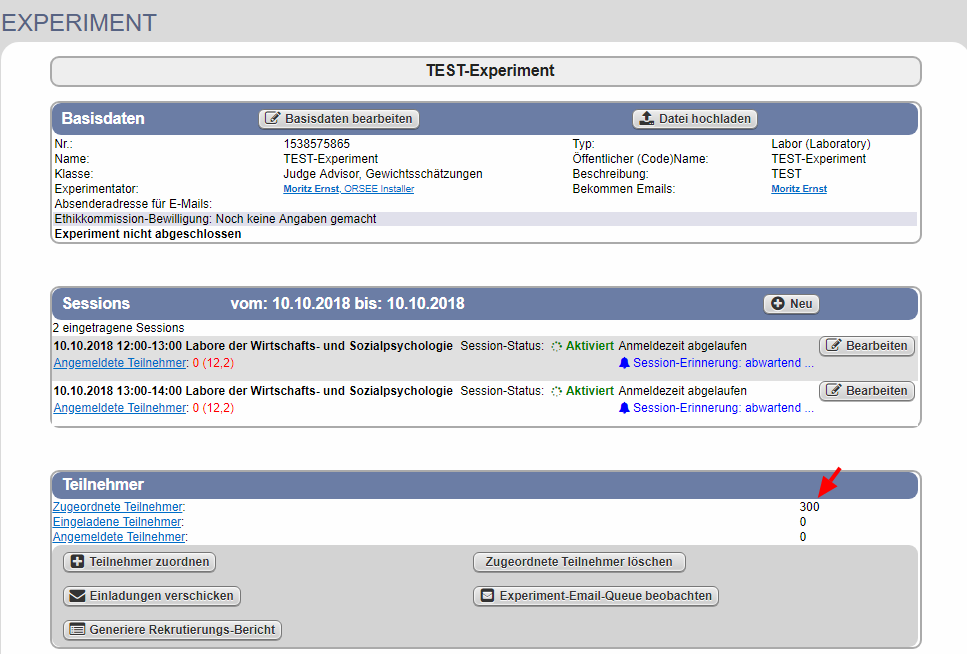Click Session-Erinnerung: abwartend for 12:00-13:00 session
The image size is (967, 654).
[x=723, y=363]
